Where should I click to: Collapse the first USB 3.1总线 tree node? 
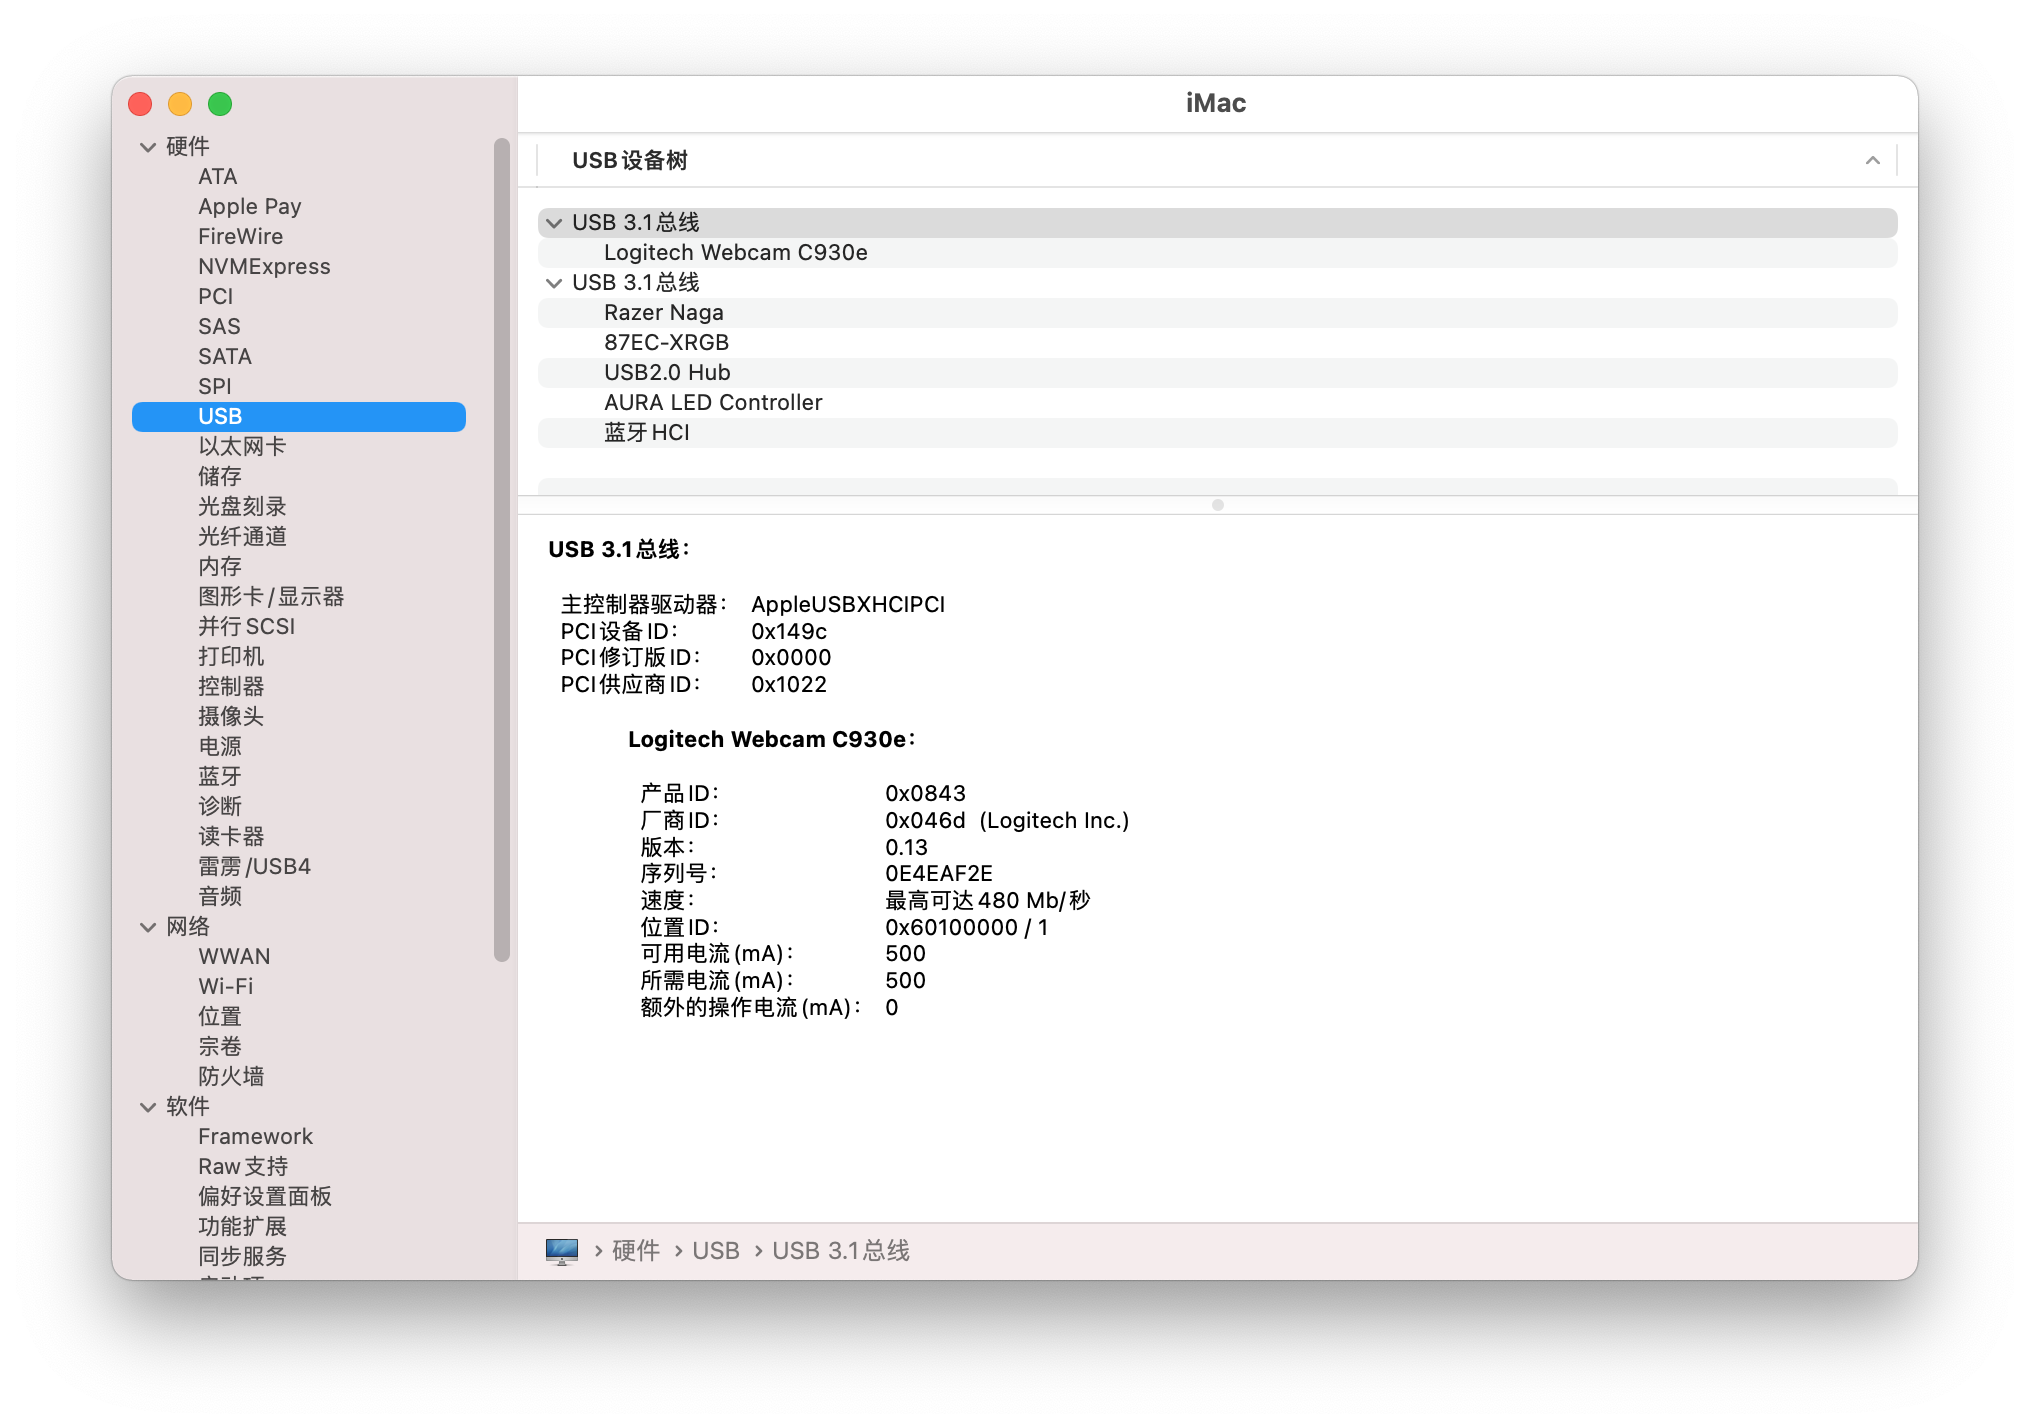click(554, 223)
